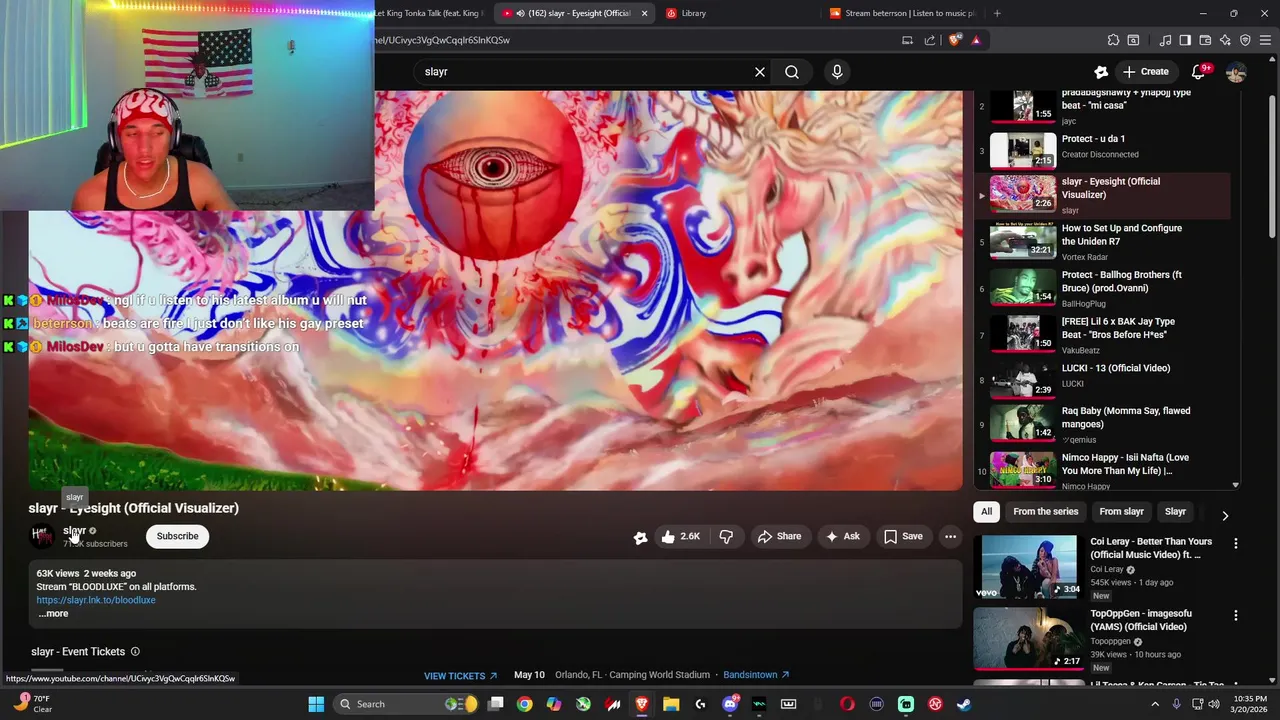
Task: Toggle the browser sidebar panel icon
Action: tap(1185, 40)
